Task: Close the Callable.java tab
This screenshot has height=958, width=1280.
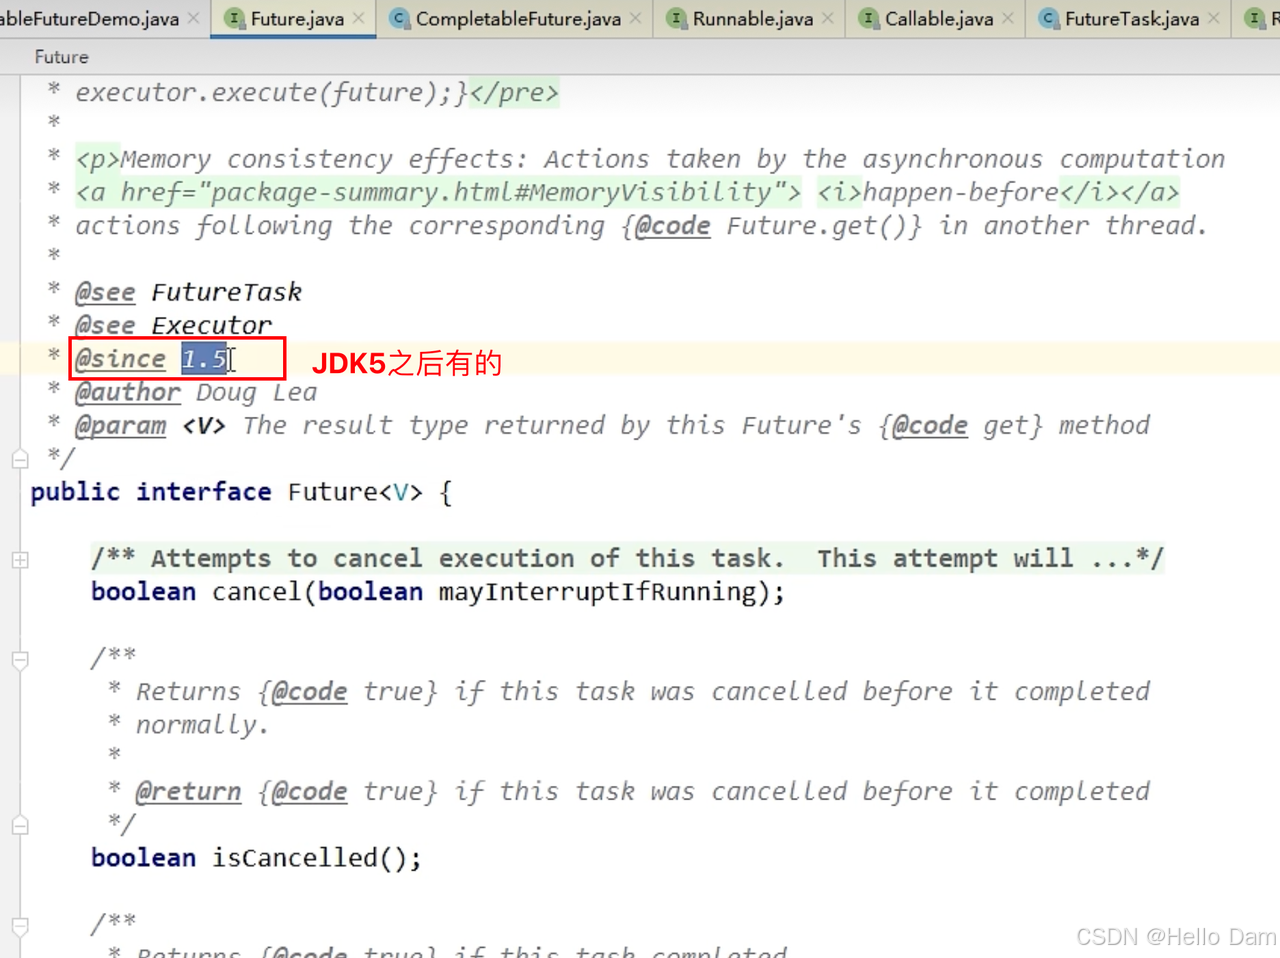Action: (1008, 18)
